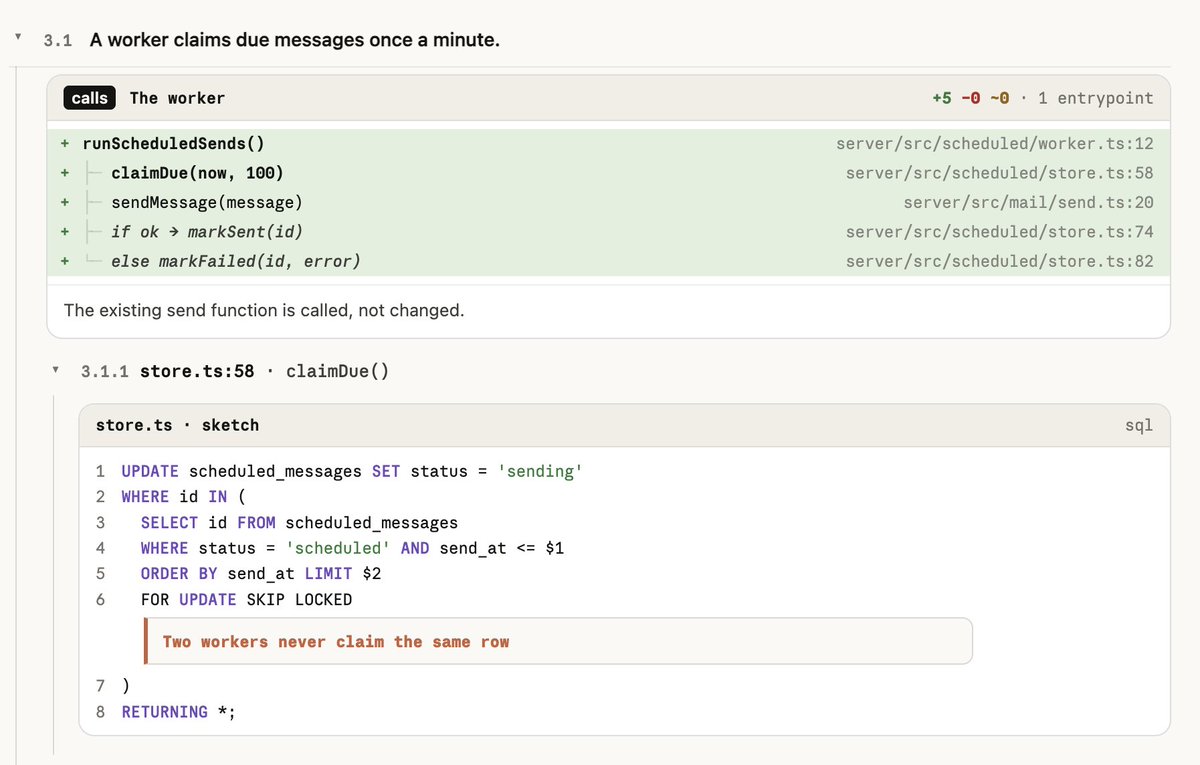Click the code line "WHERE id IN ("
The image size is (1200, 765).
(183, 496)
